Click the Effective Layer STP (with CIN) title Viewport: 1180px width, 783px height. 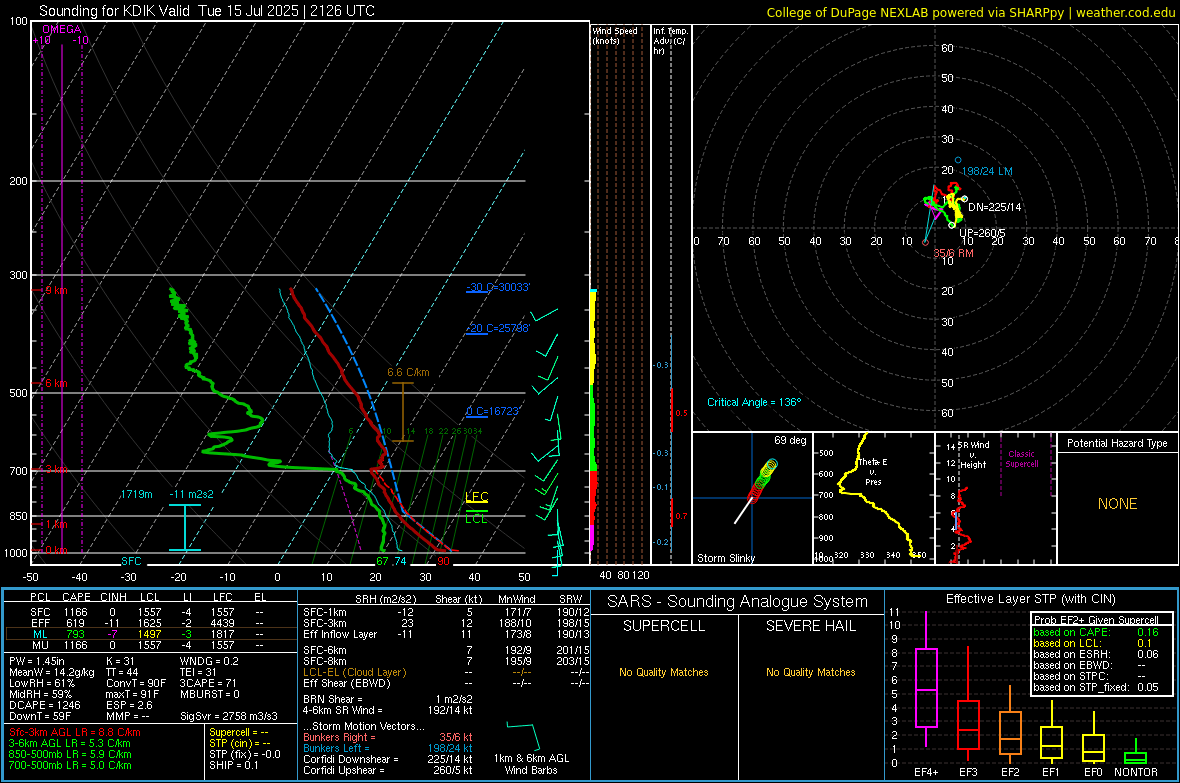point(1030,599)
